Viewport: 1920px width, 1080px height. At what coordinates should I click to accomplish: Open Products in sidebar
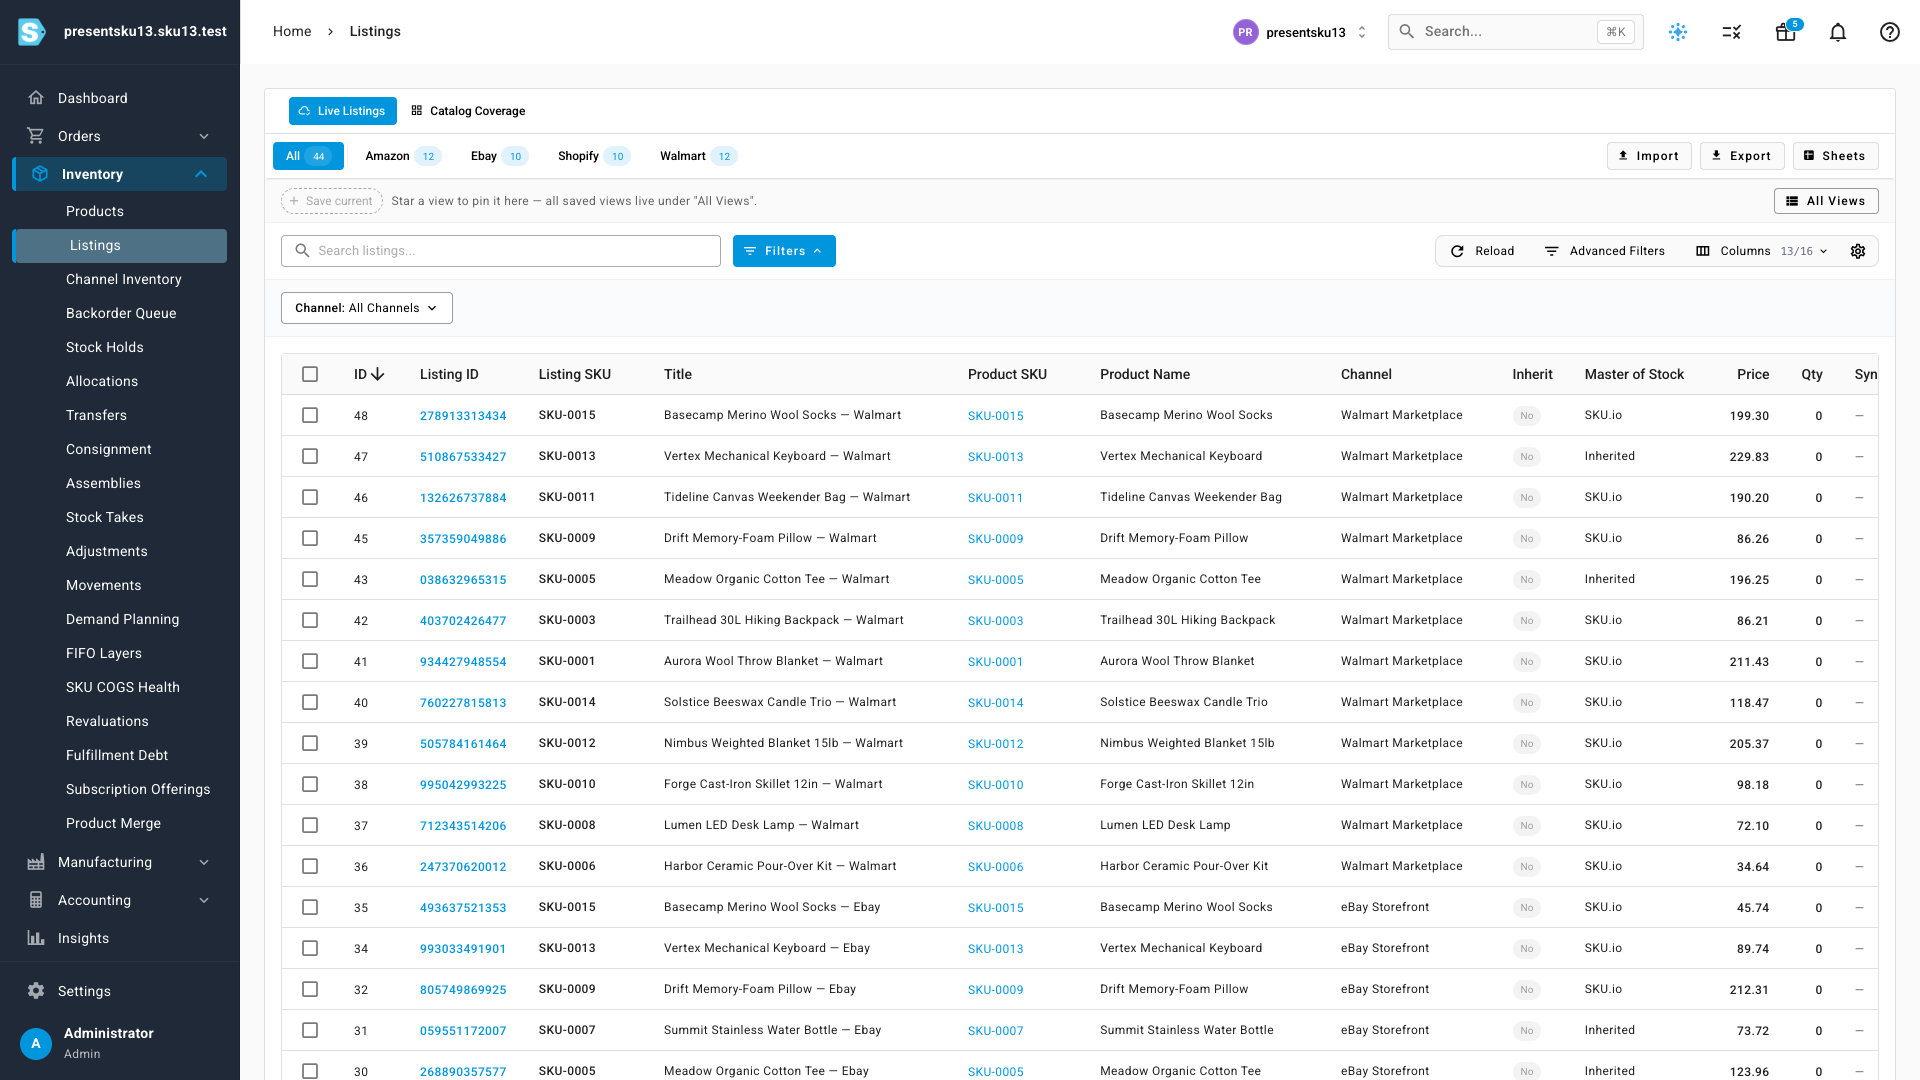click(x=95, y=211)
